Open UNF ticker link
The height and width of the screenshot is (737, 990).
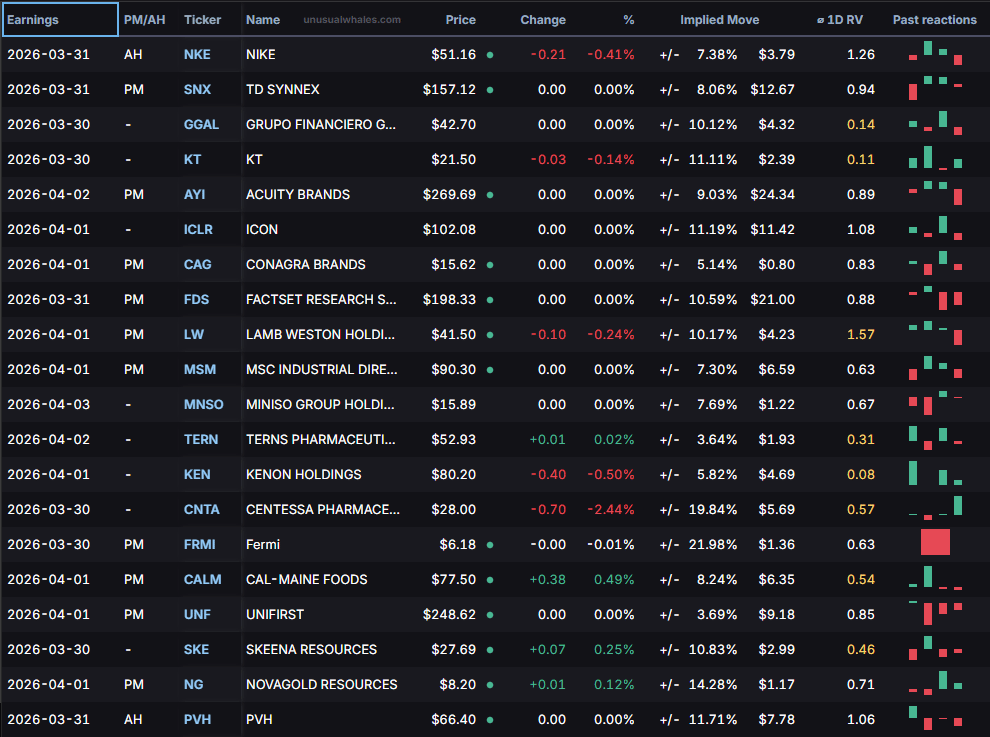(197, 614)
